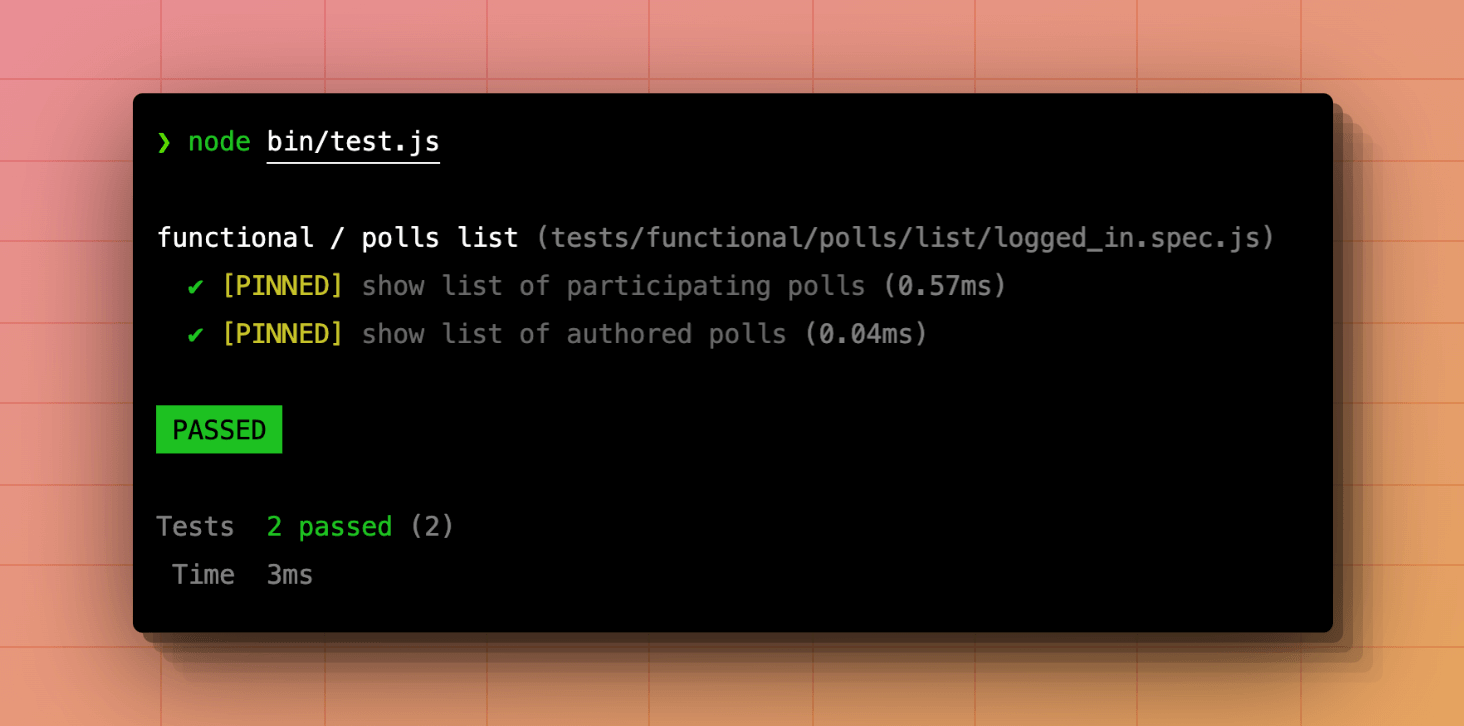Click the underlined bin/test.js path
The width and height of the screenshot is (1464, 726).
coord(353,142)
